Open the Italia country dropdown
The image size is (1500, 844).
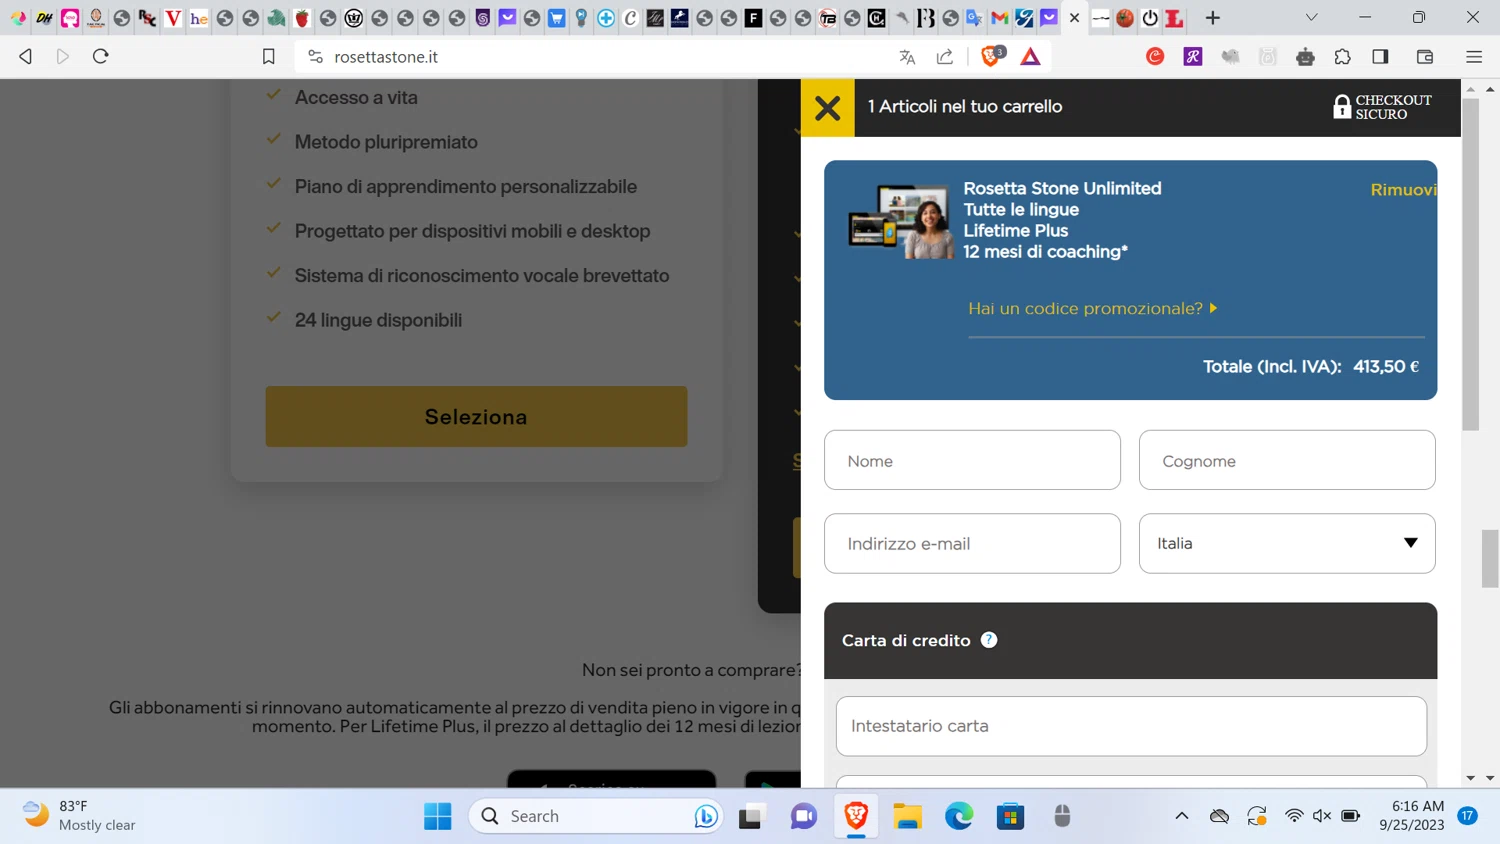point(1287,543)
